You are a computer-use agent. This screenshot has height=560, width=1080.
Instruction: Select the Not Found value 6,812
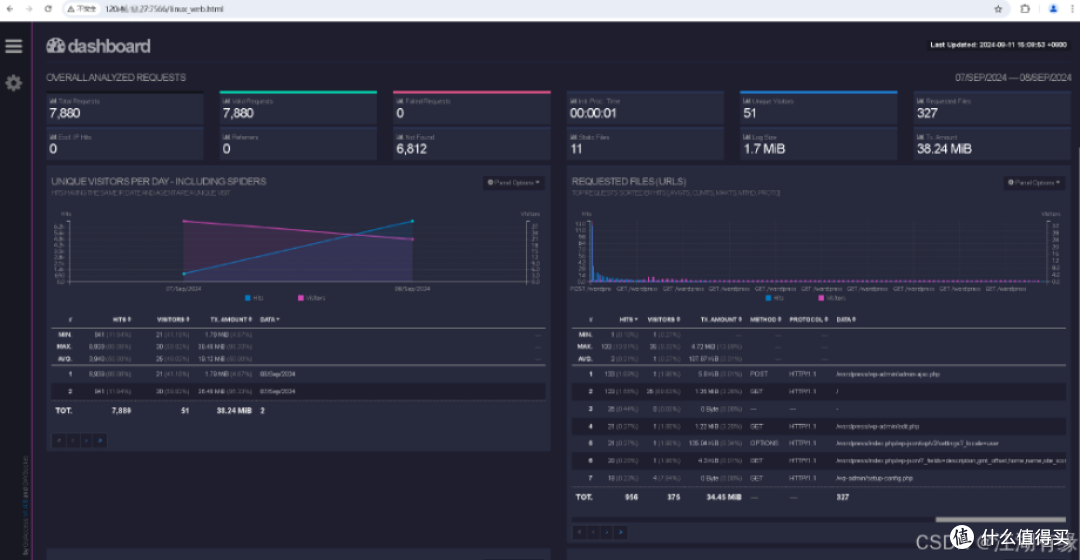coord(412,149)
